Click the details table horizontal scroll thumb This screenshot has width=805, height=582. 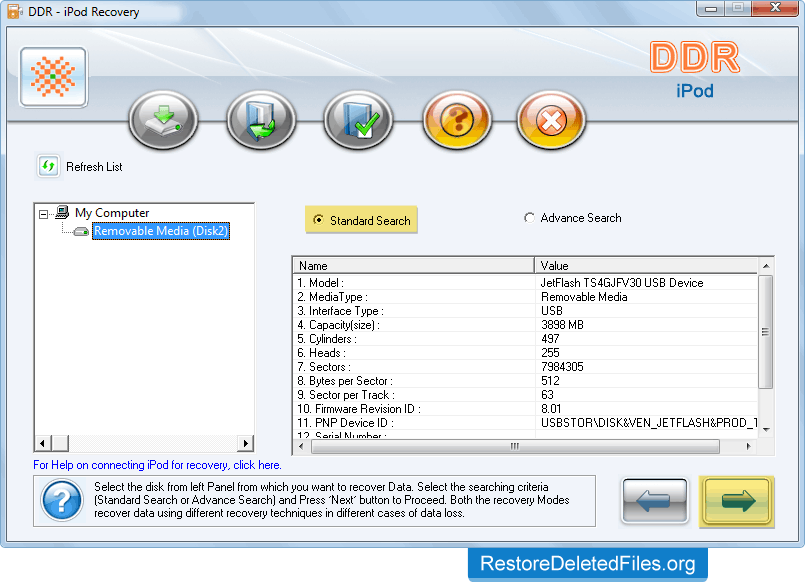pos(515,446)
